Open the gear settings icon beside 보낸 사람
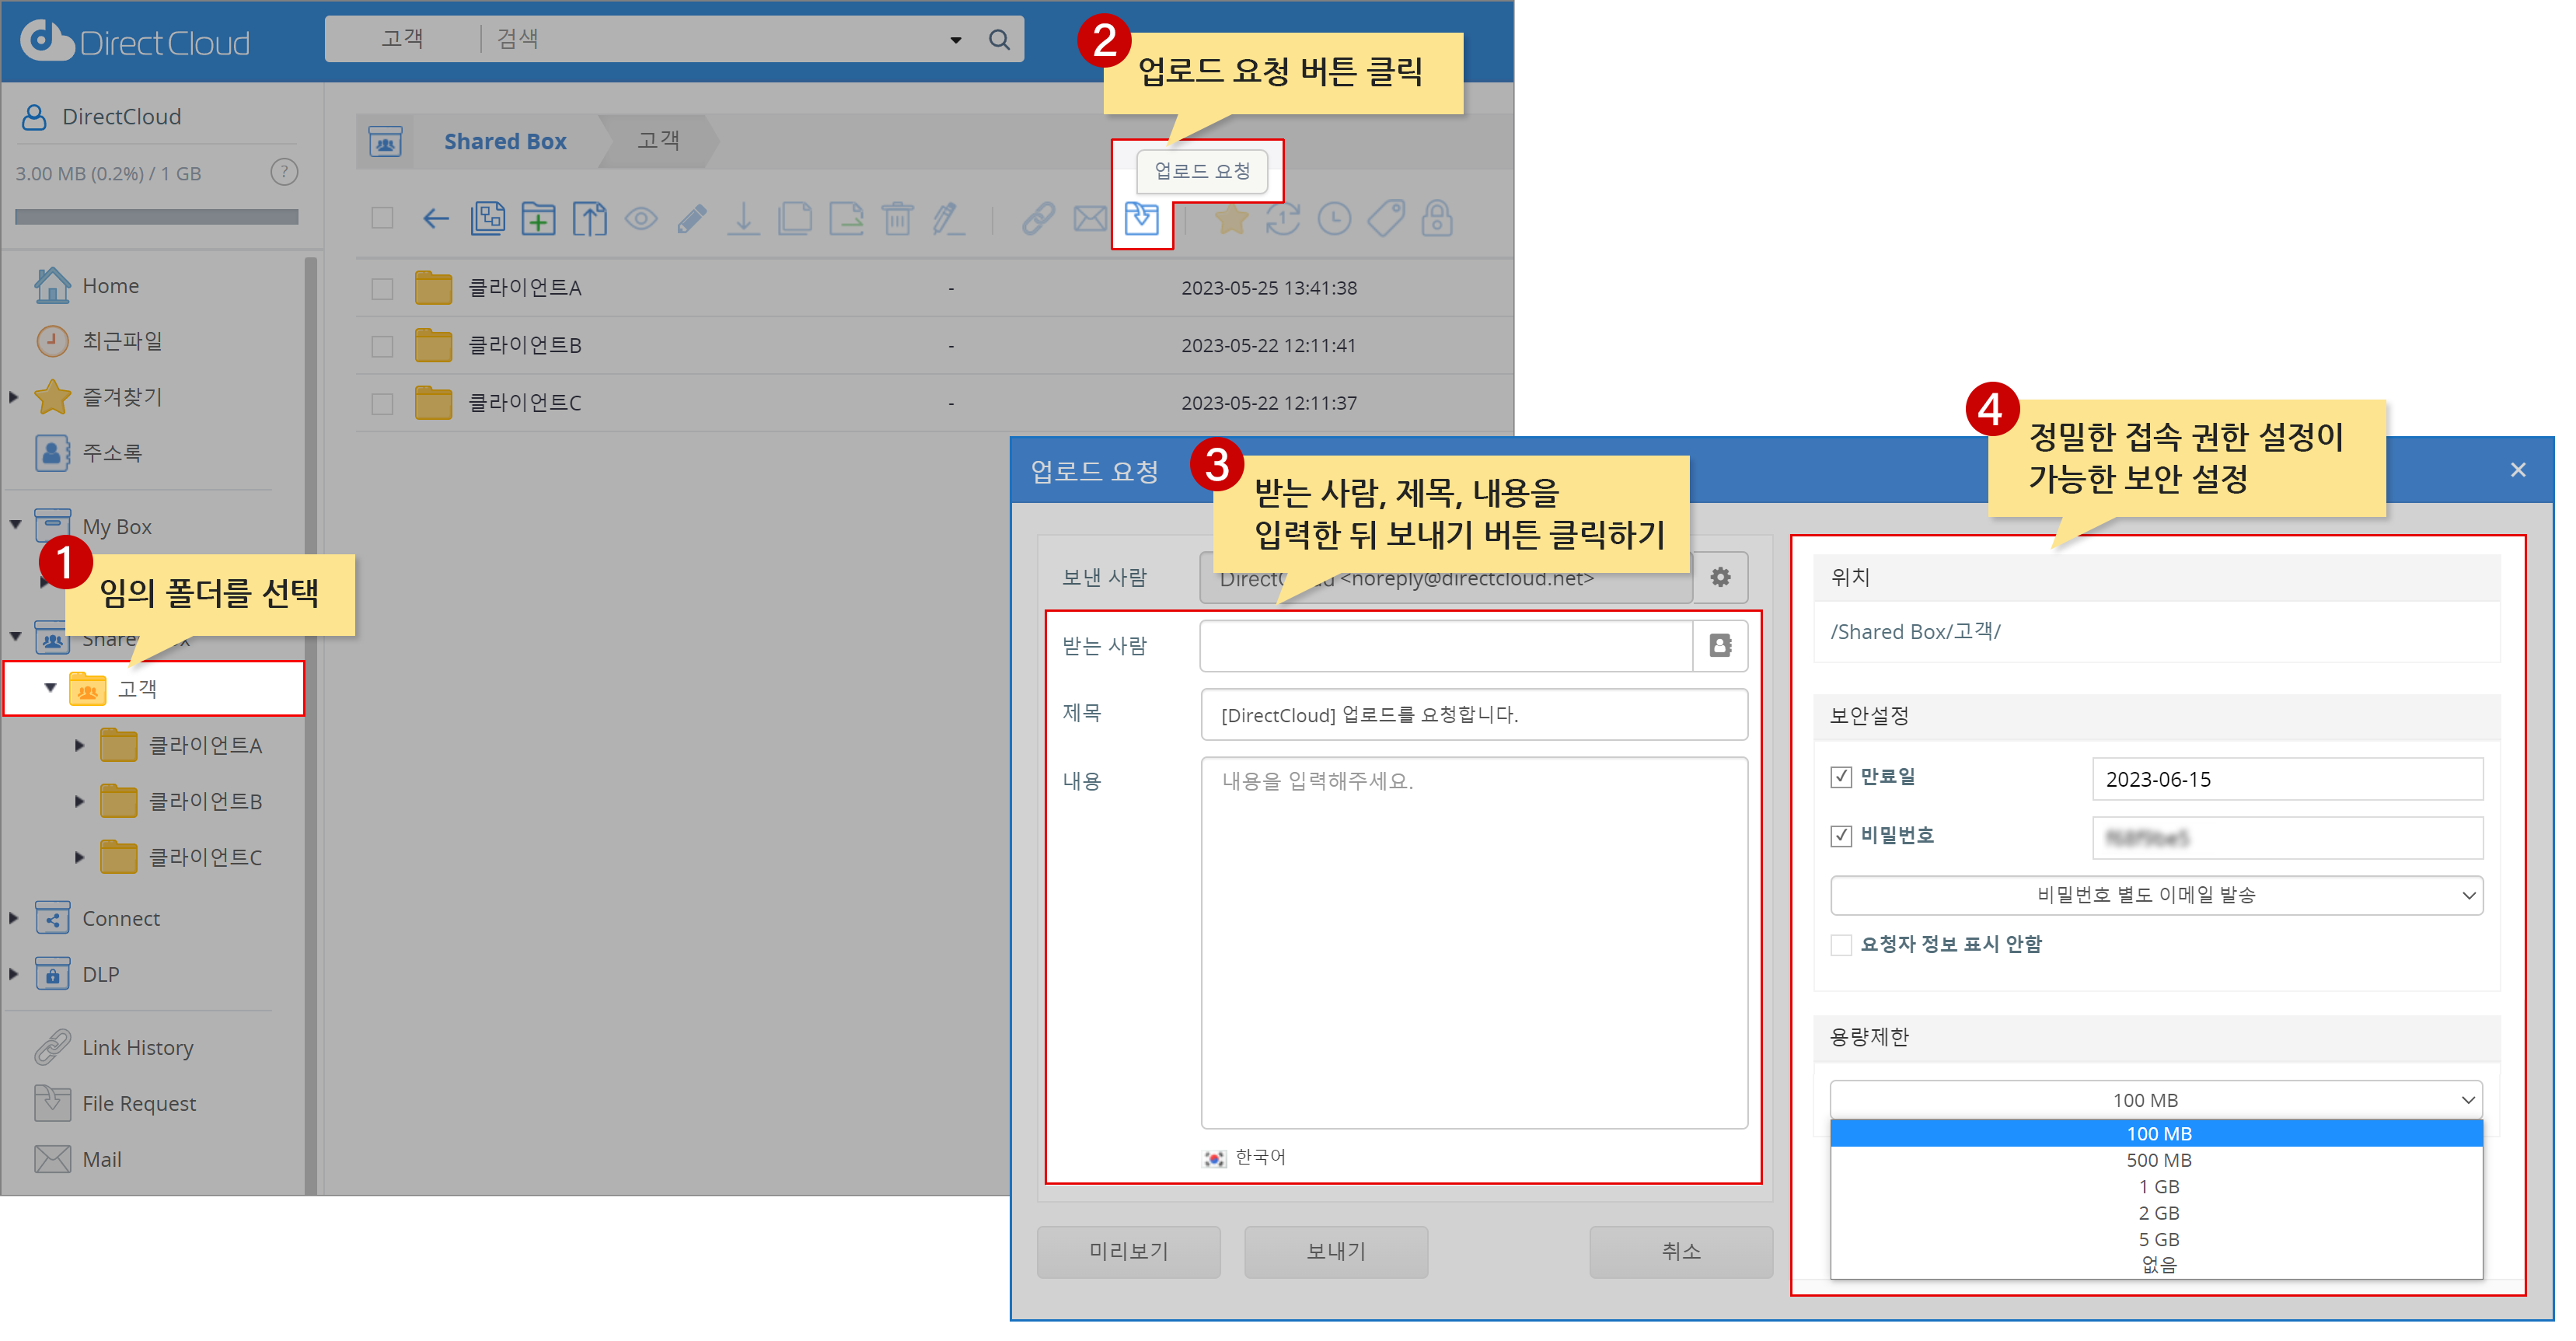 point(1721,577)
